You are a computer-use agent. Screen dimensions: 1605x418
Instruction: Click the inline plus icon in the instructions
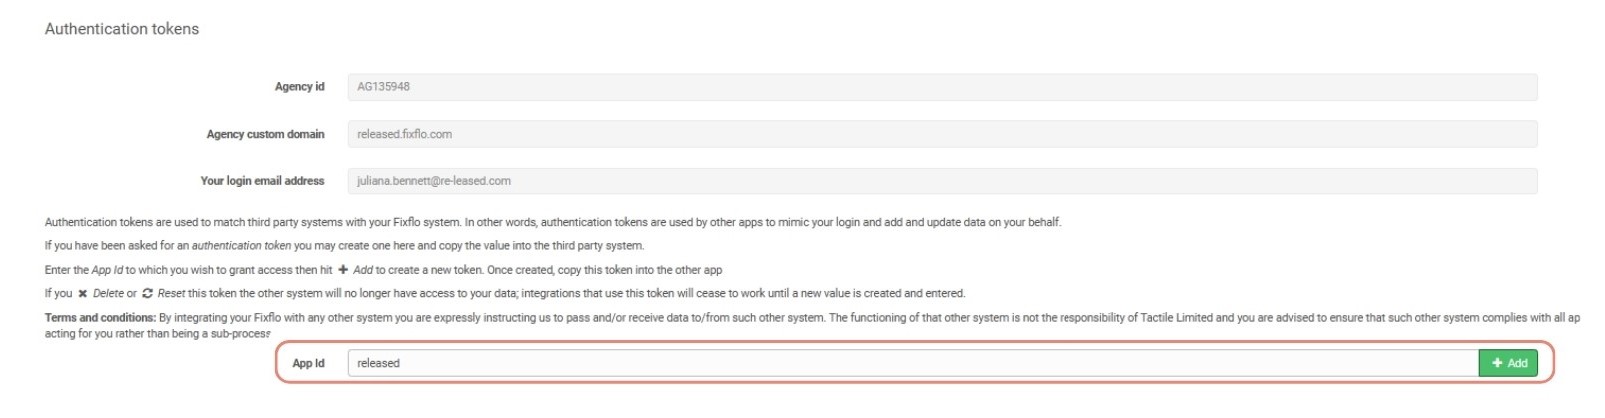pos(343,270)
